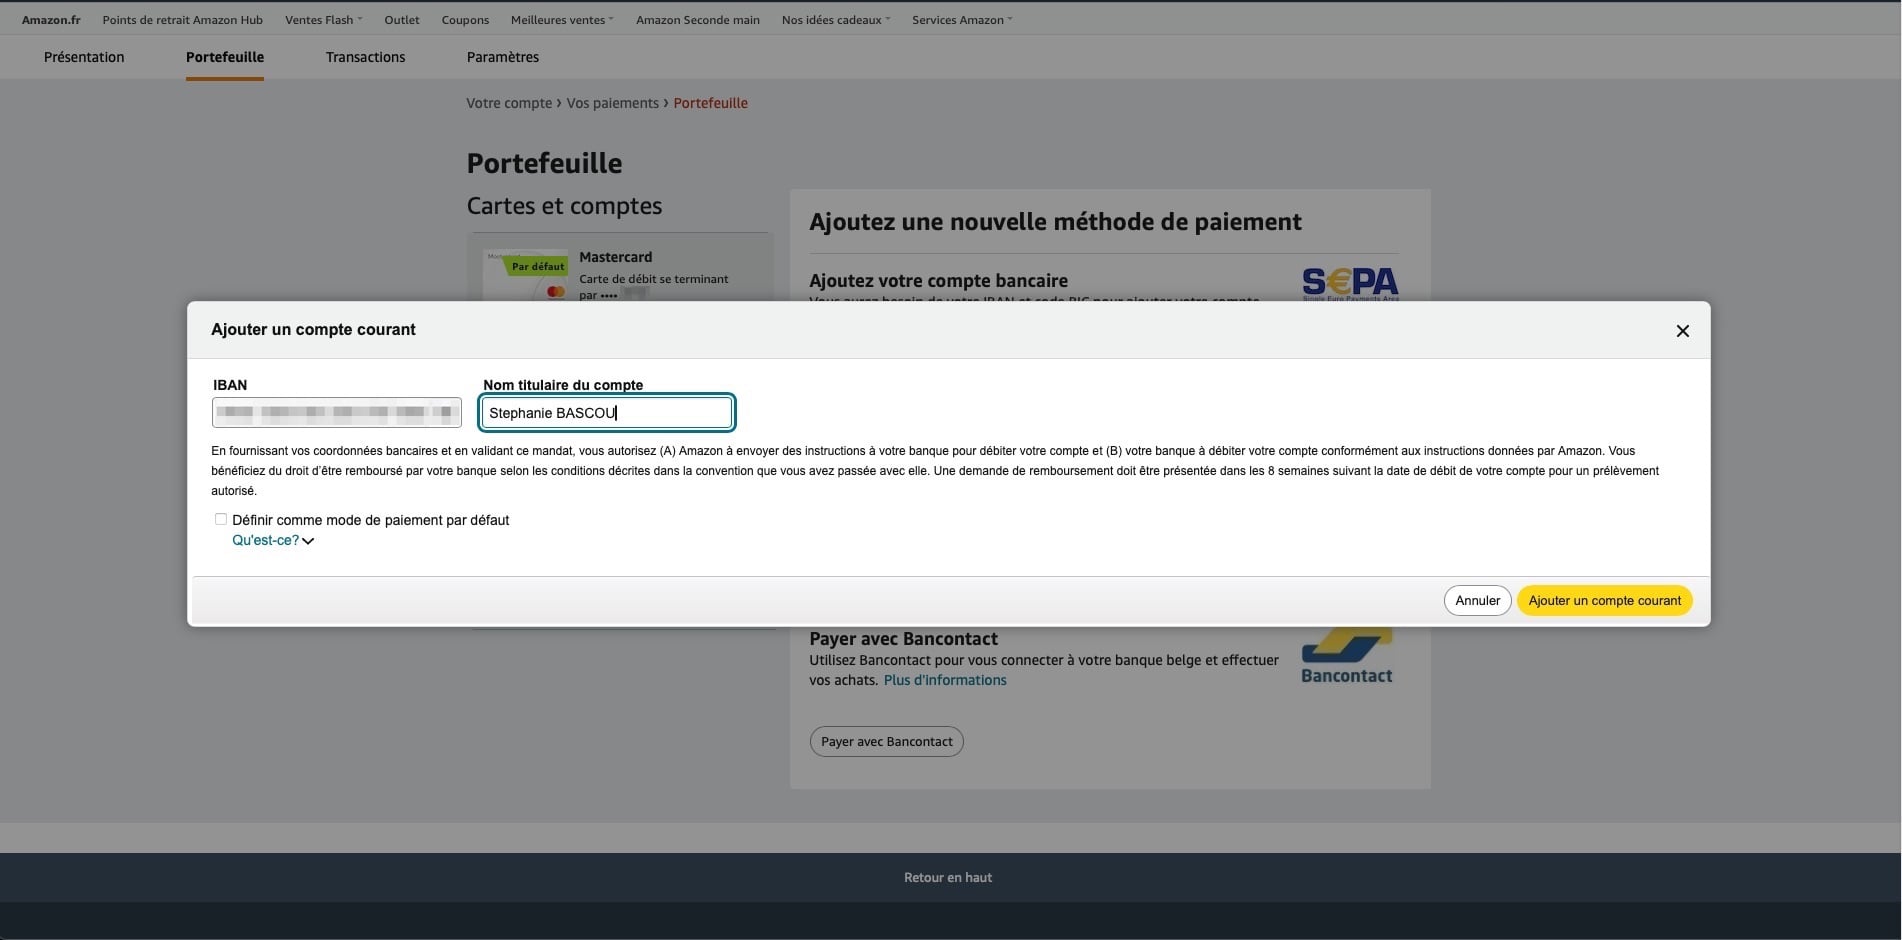Screen dimensions: 1902x940
Task: Switch to the Transactions tab
Action: tap(365, 57)
